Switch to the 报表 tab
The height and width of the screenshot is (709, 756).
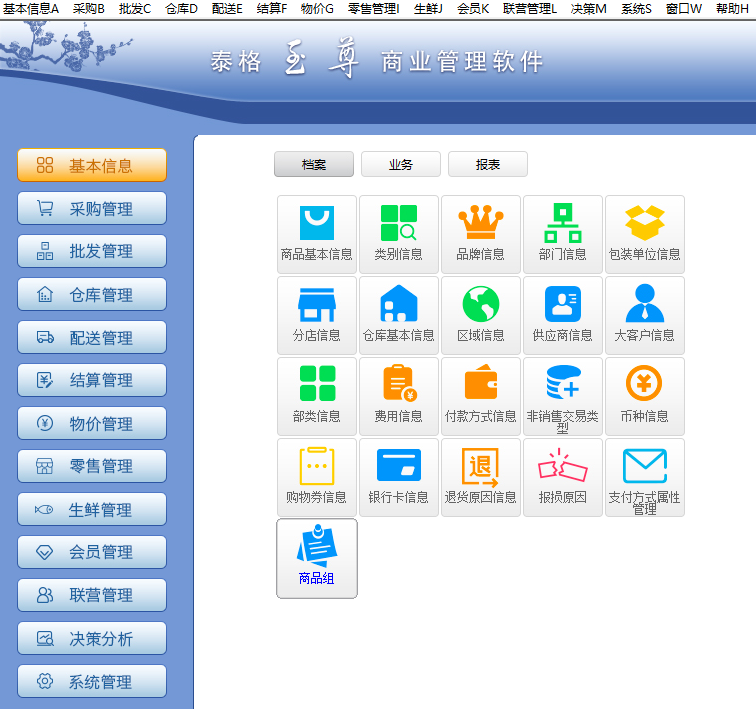pos(487,165)
